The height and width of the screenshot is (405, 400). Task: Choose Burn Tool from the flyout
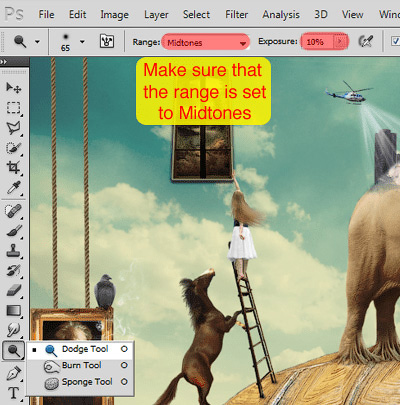pyautogui.click(x=80, y=366)
